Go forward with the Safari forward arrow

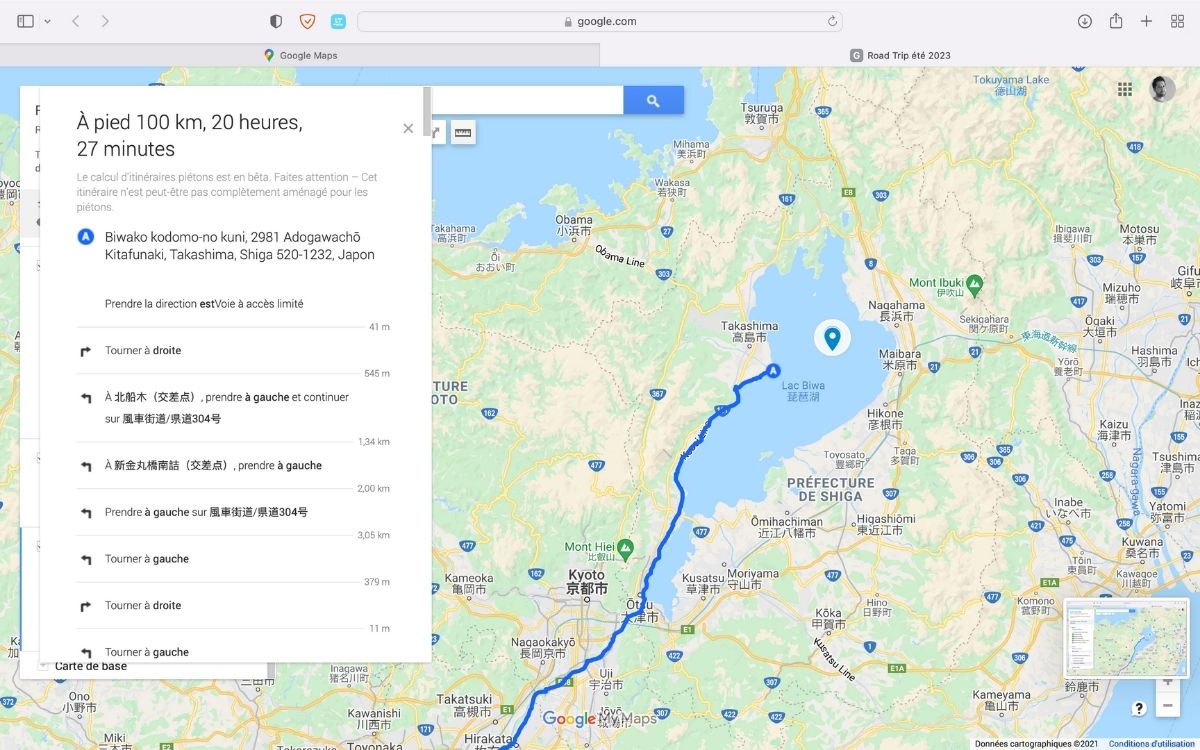pos(106,21)
